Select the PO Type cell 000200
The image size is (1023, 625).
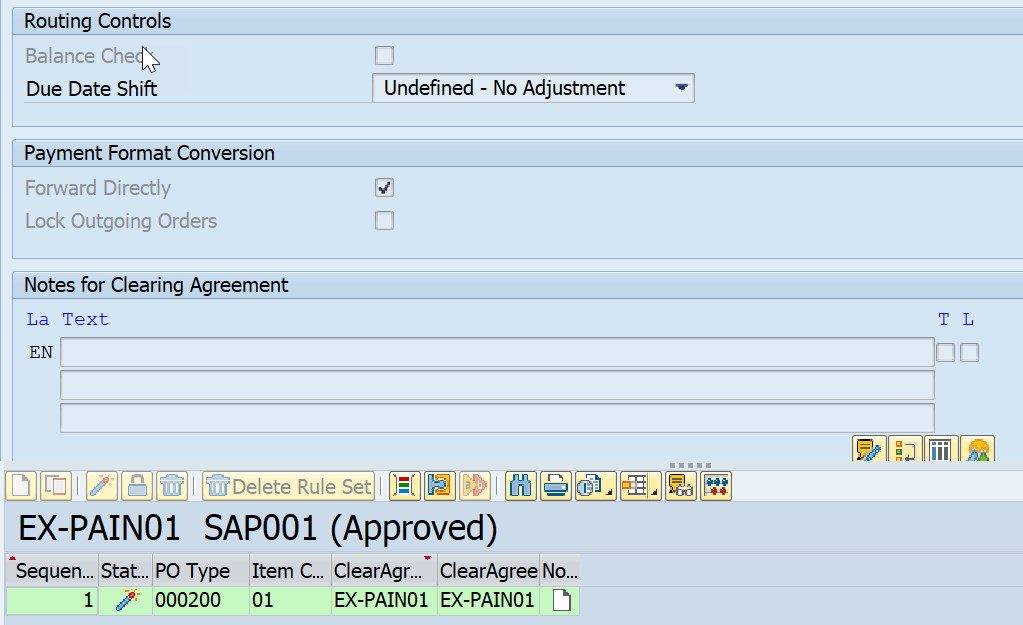tap(201, 600)
